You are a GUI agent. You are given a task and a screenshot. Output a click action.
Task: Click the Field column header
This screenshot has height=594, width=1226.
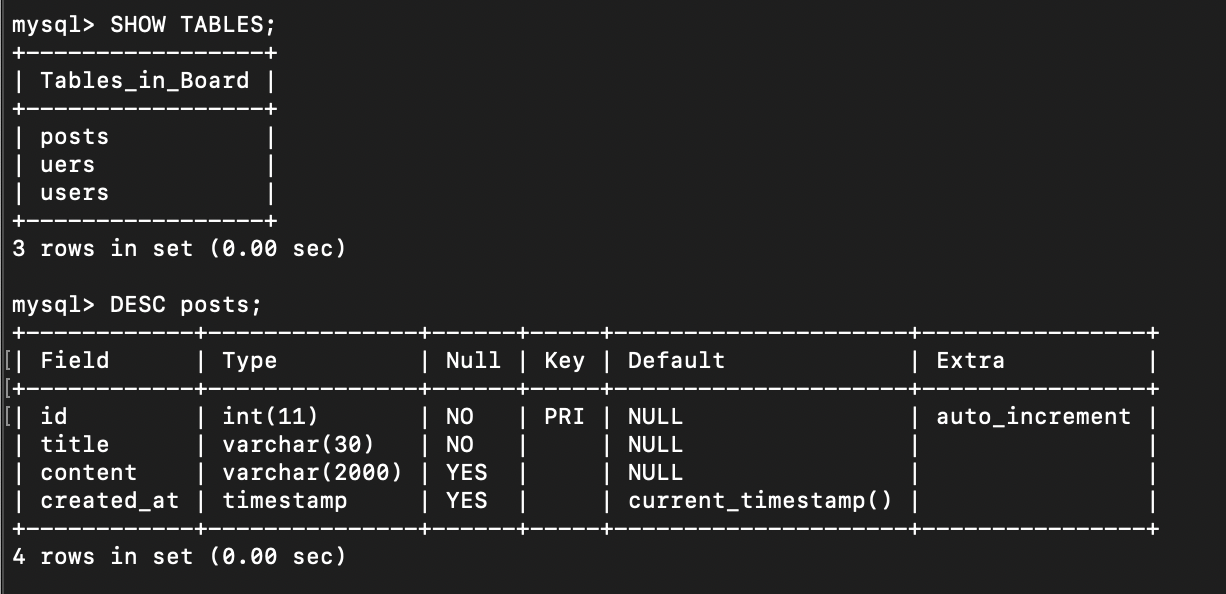pos(75,360)
